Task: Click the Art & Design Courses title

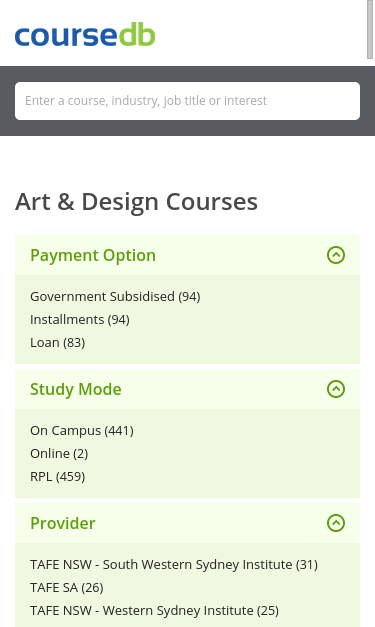Action: 136,202
